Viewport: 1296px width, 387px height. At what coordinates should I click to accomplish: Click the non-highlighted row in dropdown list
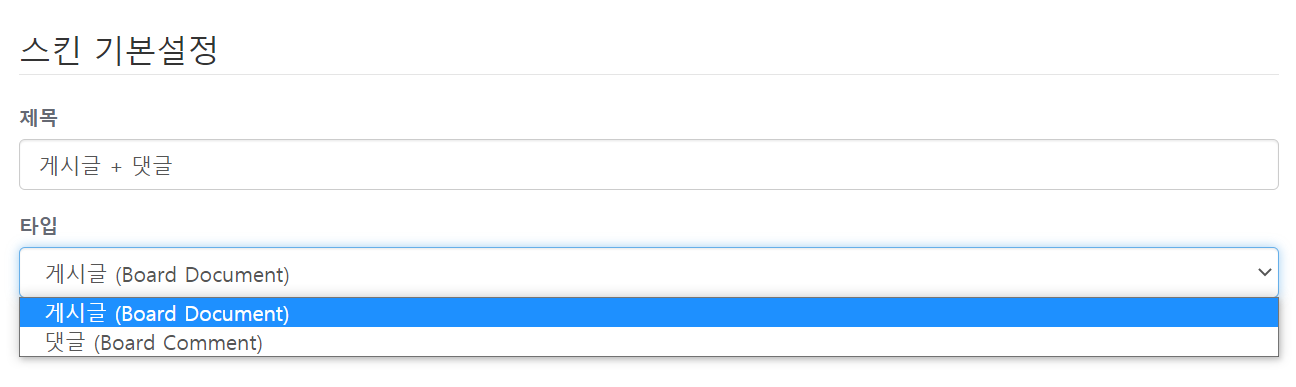pyautogui.click(x=649, y=343)
